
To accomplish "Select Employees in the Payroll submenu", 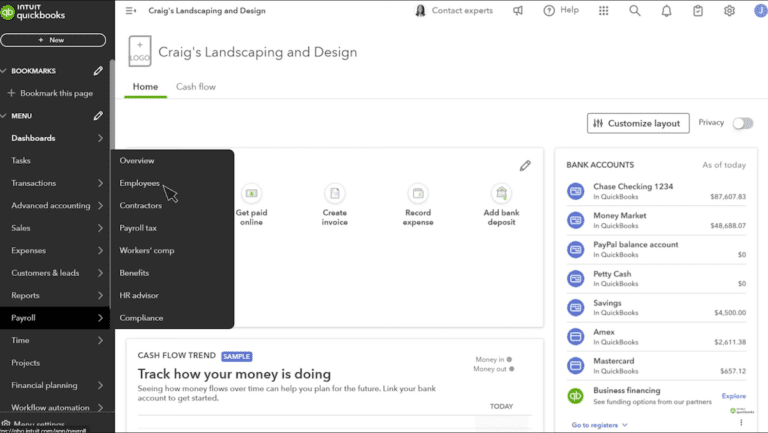I will [x=140, y=183].
